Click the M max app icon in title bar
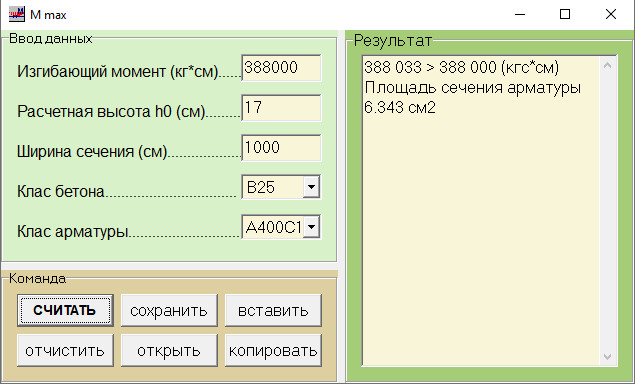 (x=17, y=15)
